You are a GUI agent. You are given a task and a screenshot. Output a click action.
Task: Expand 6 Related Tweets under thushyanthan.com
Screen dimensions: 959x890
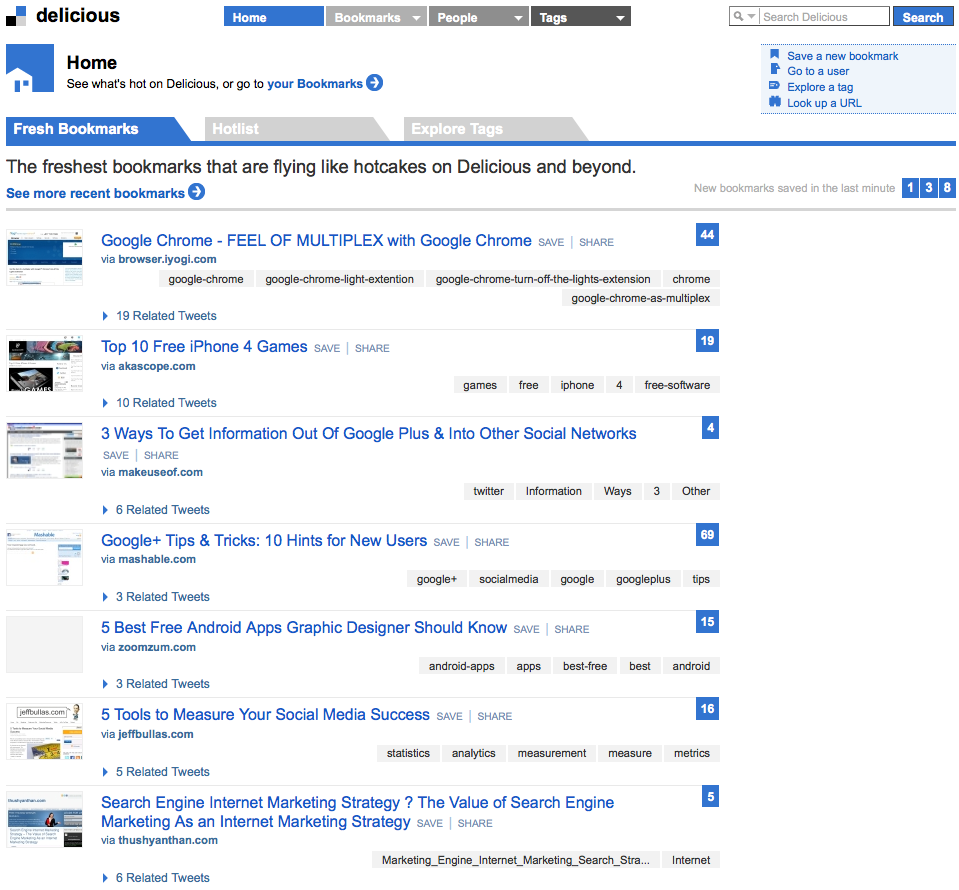(x=156, y=878)
